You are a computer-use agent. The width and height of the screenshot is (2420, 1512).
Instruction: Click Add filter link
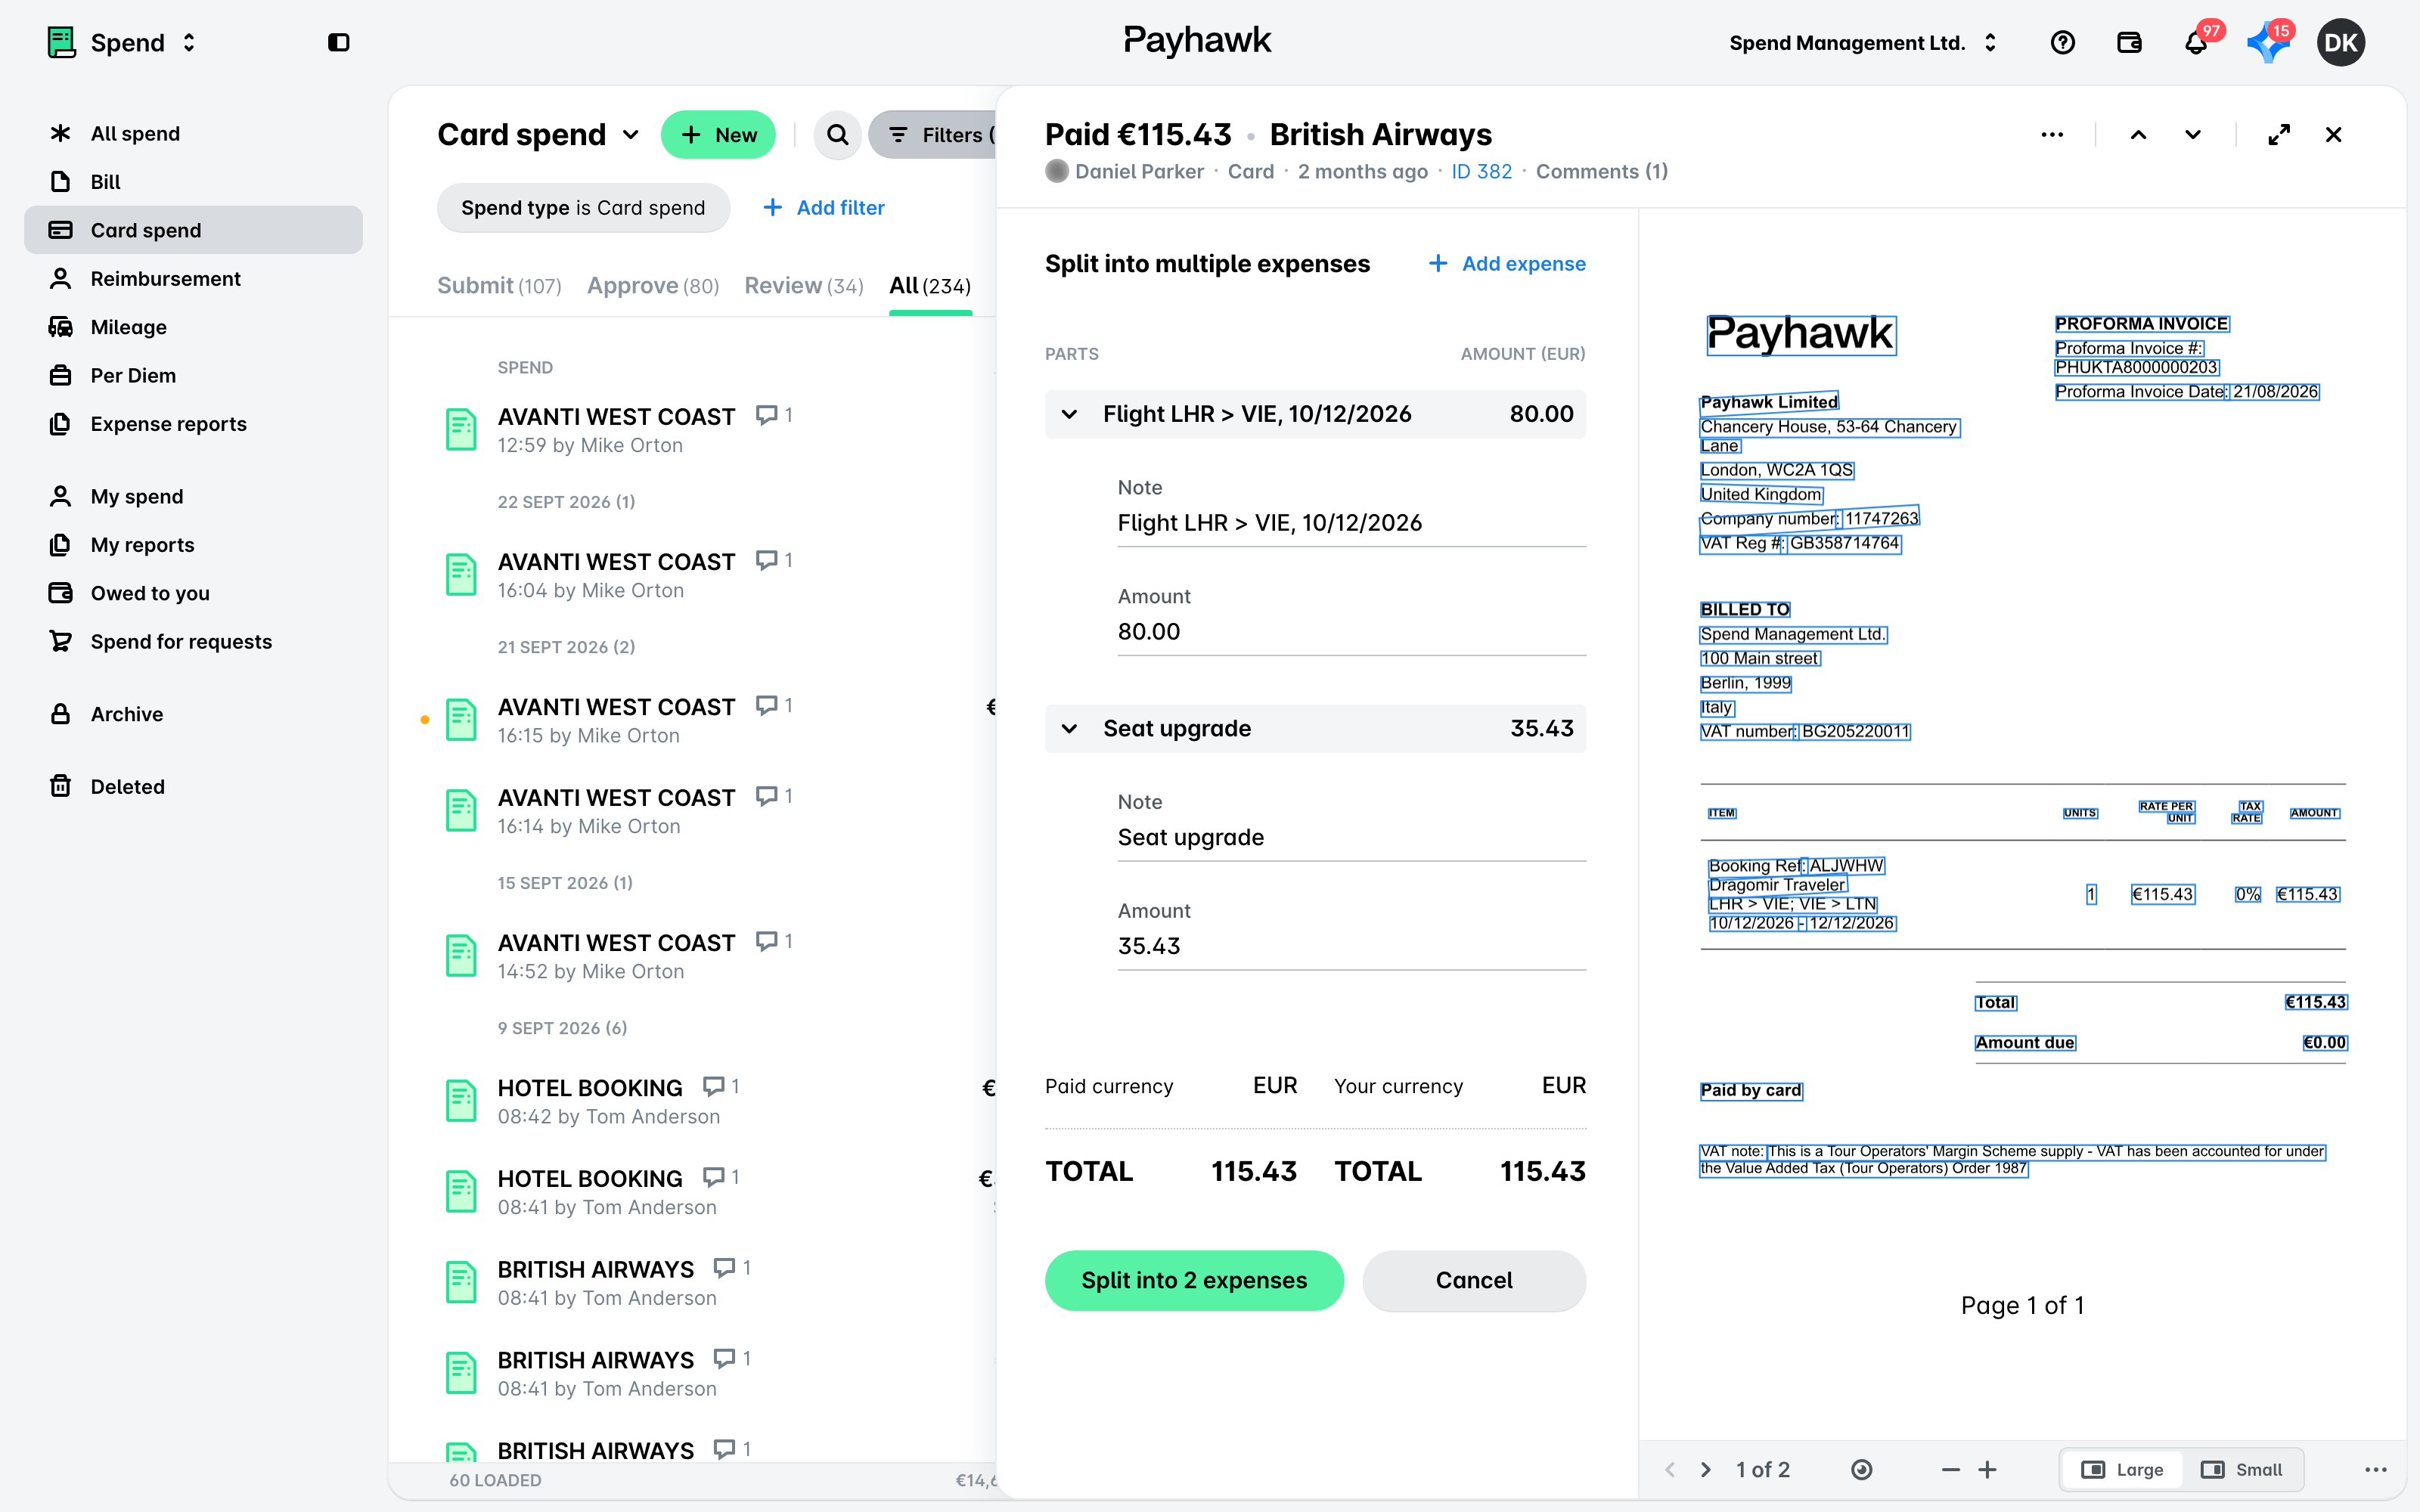click(x=824, y=208)
